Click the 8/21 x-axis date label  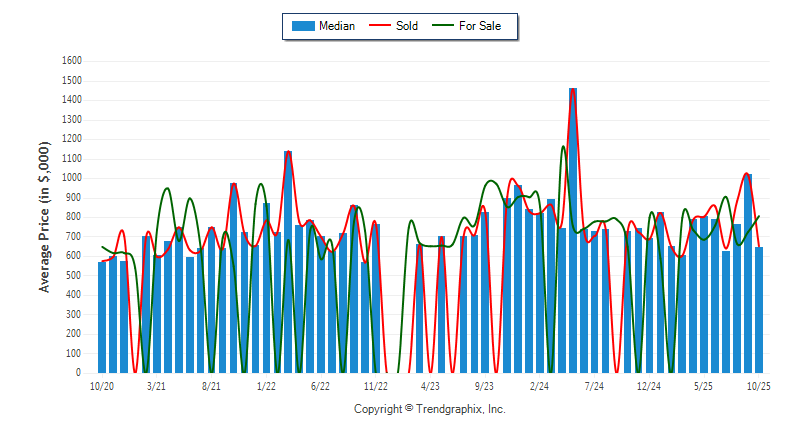[212, 386]
